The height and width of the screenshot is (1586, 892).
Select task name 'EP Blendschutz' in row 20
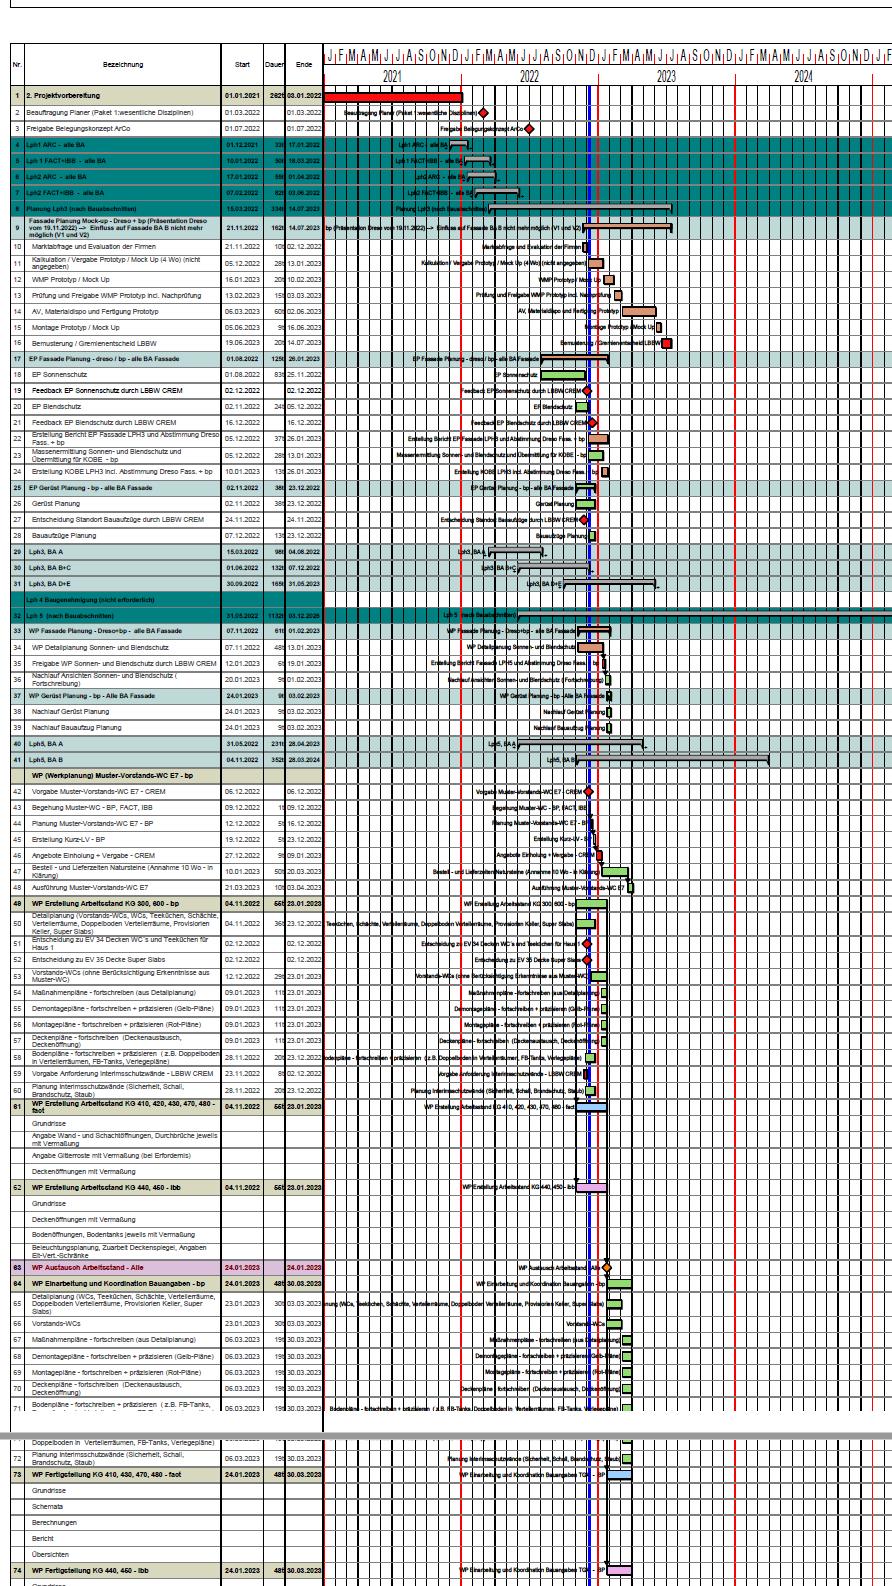[58, 406]
